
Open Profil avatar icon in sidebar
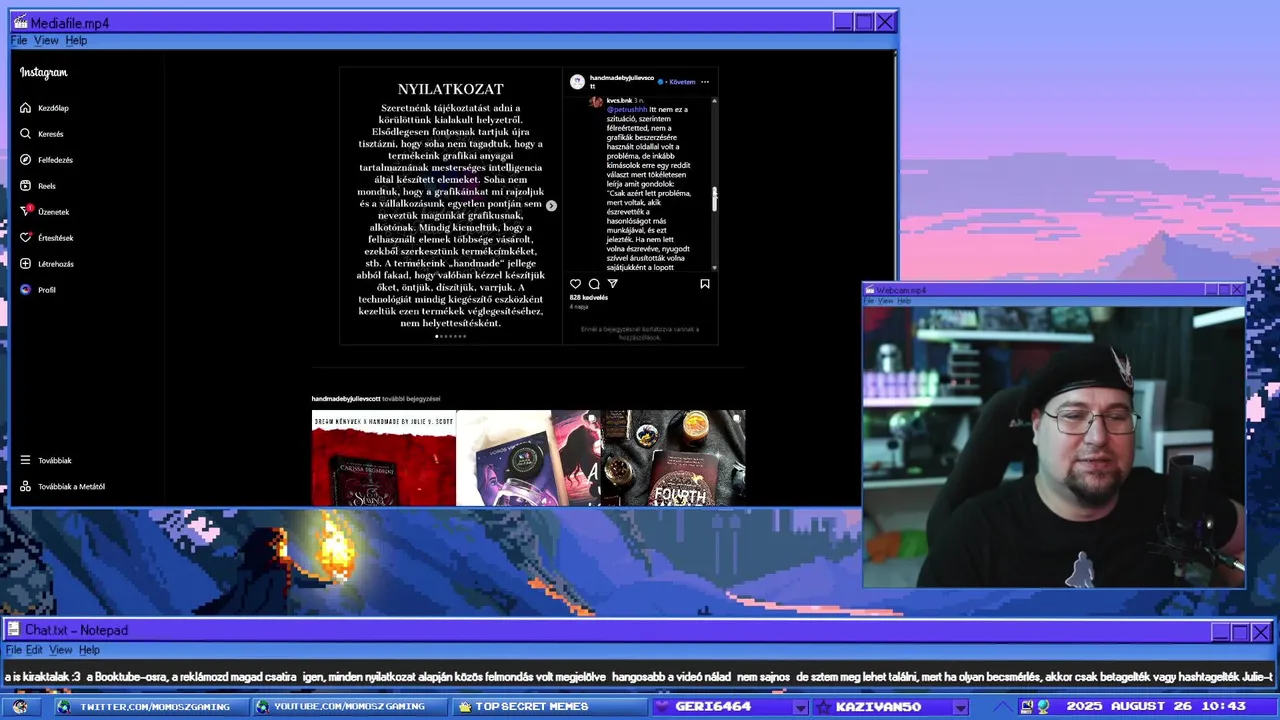click(x=26, y=290)
